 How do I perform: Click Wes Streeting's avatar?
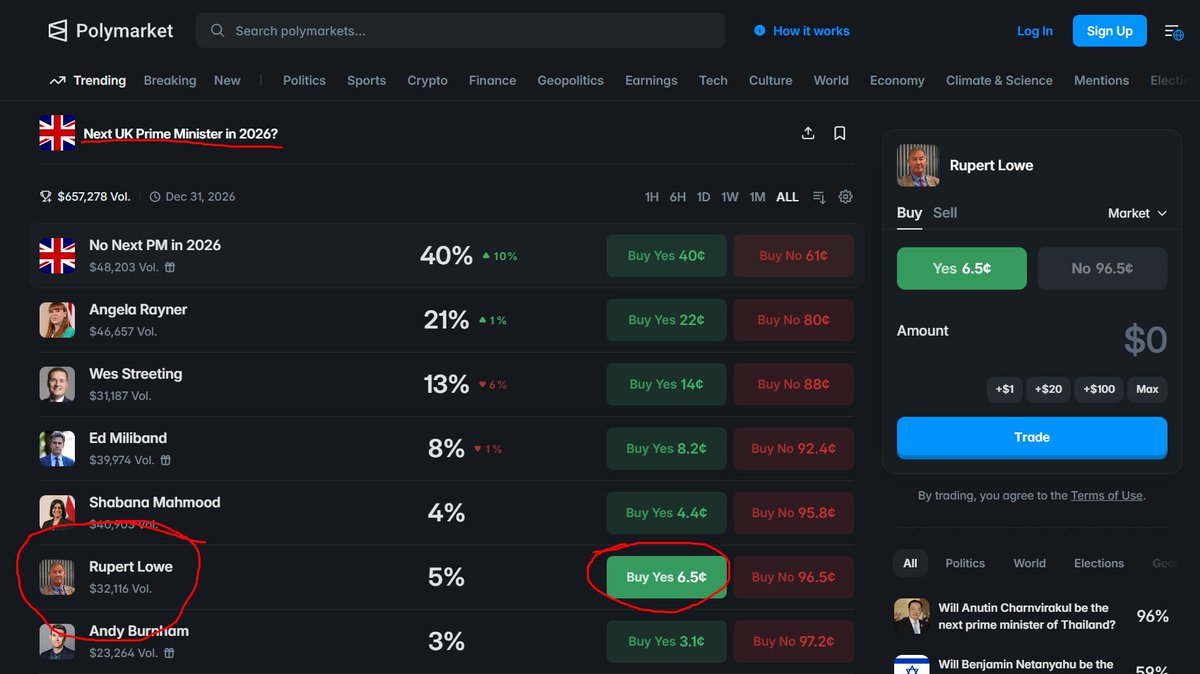(x=57, y=384)
